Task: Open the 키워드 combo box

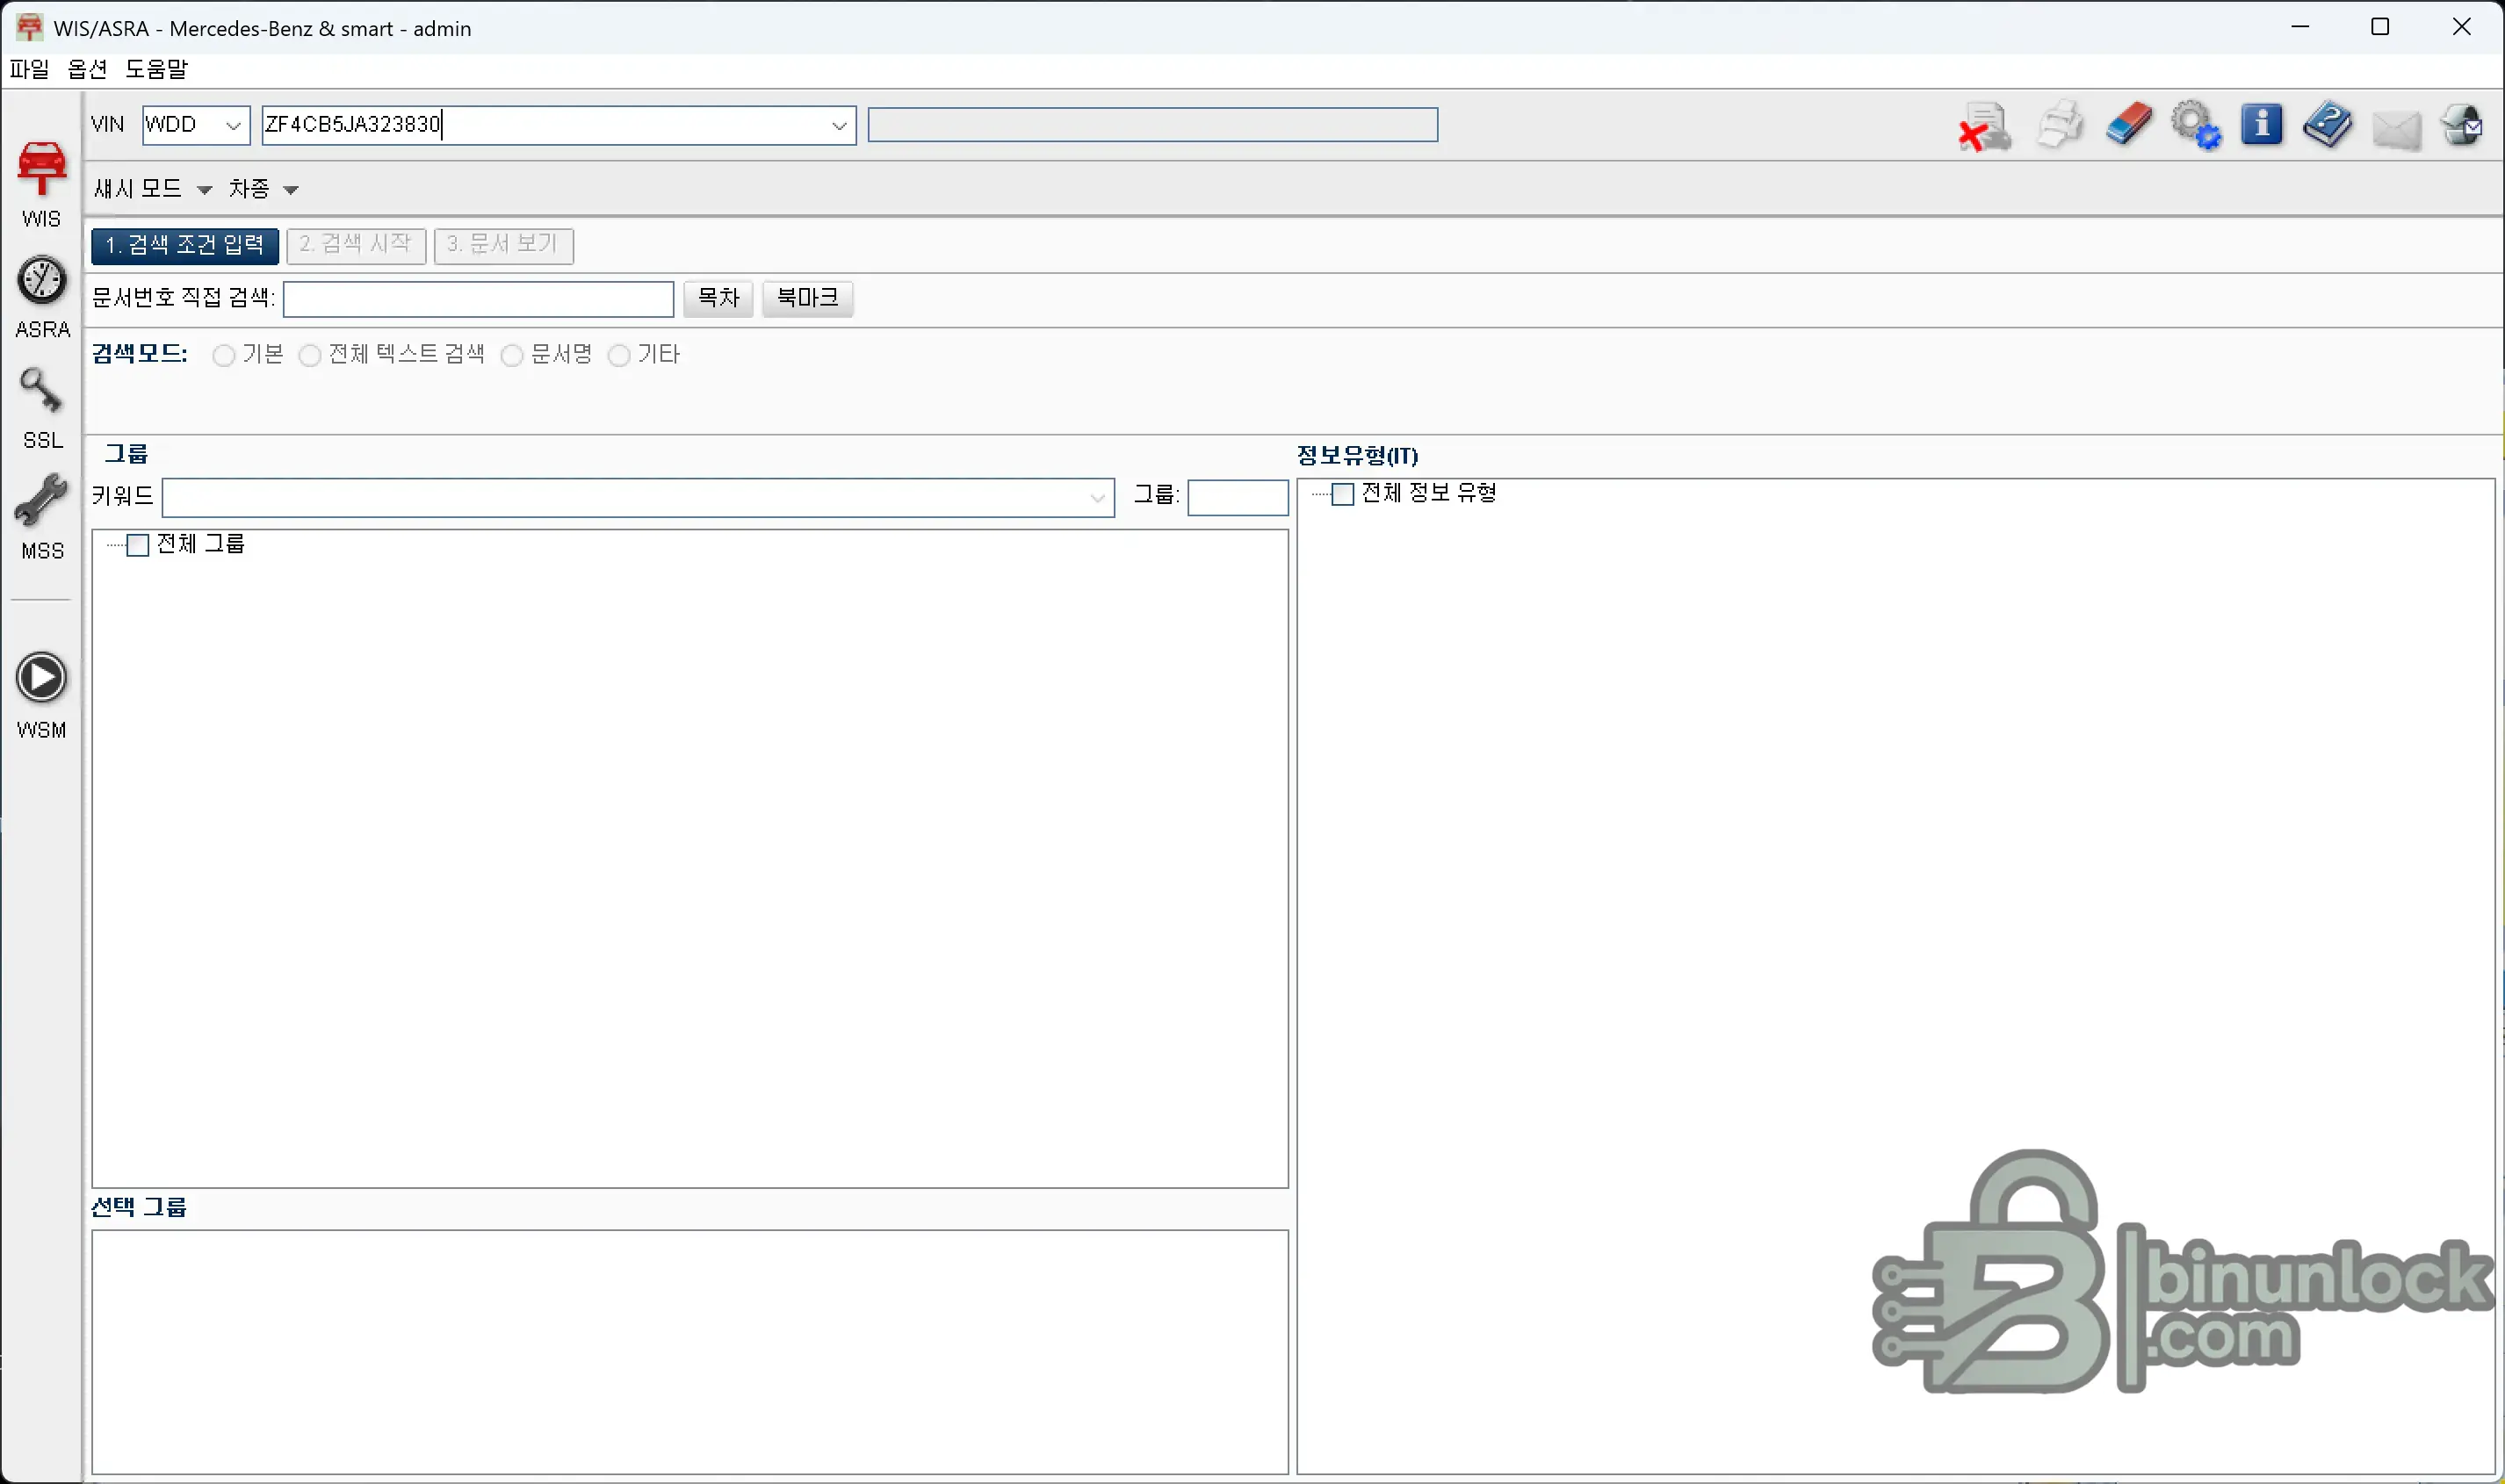Action: [x=1098, y=497]
